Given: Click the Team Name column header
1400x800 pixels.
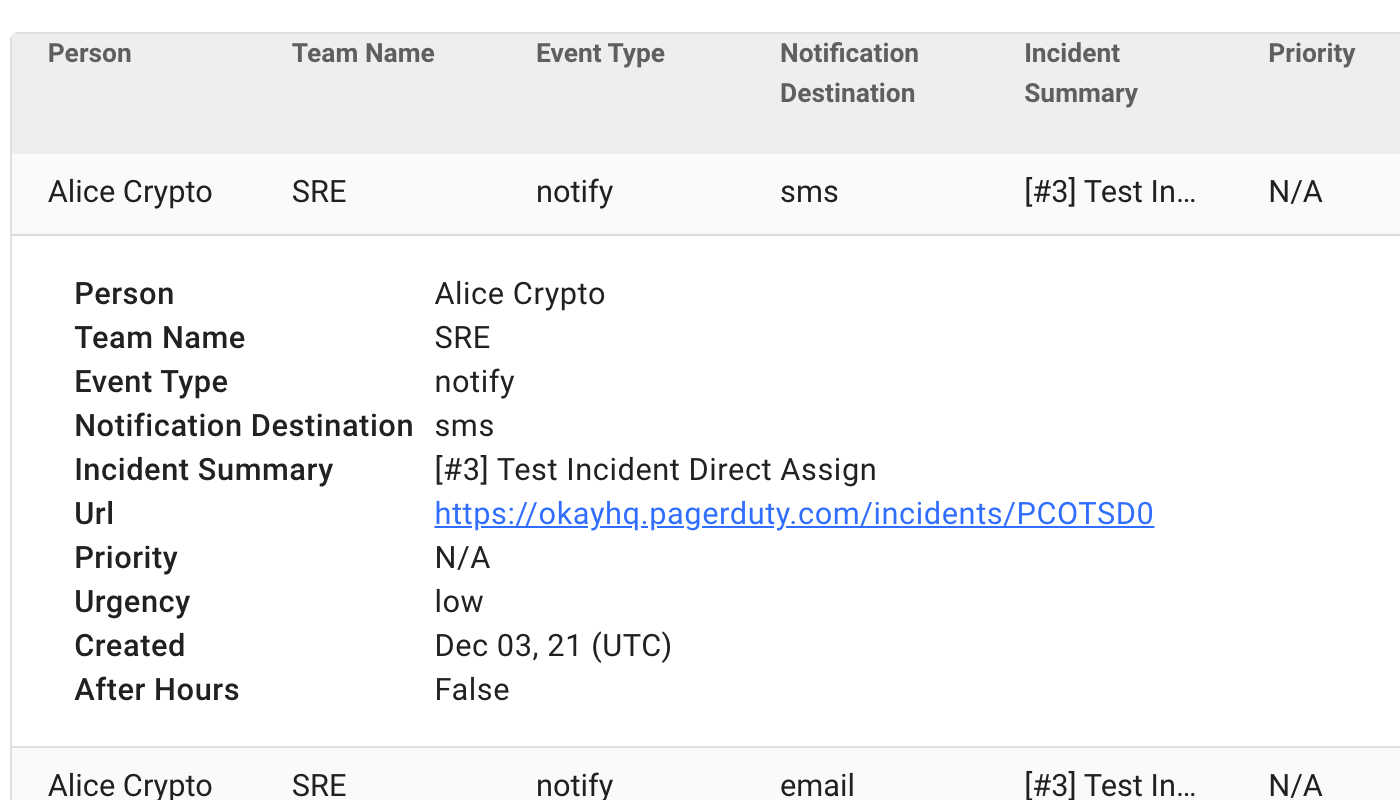Looking at the screenshot, I should point(363,54).
